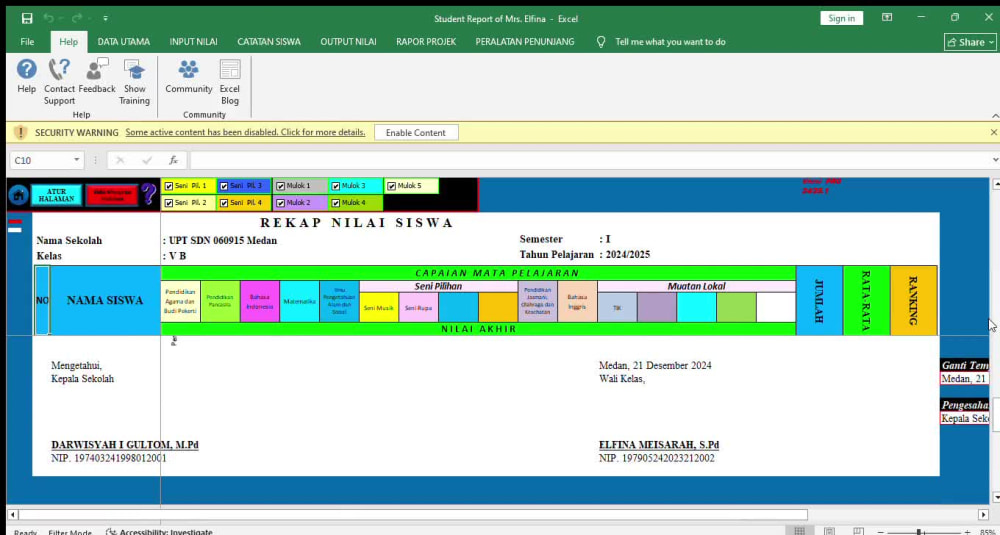Open the File tab
Viewport: 1000px width, 535px height.
click(x=27, y=41)
